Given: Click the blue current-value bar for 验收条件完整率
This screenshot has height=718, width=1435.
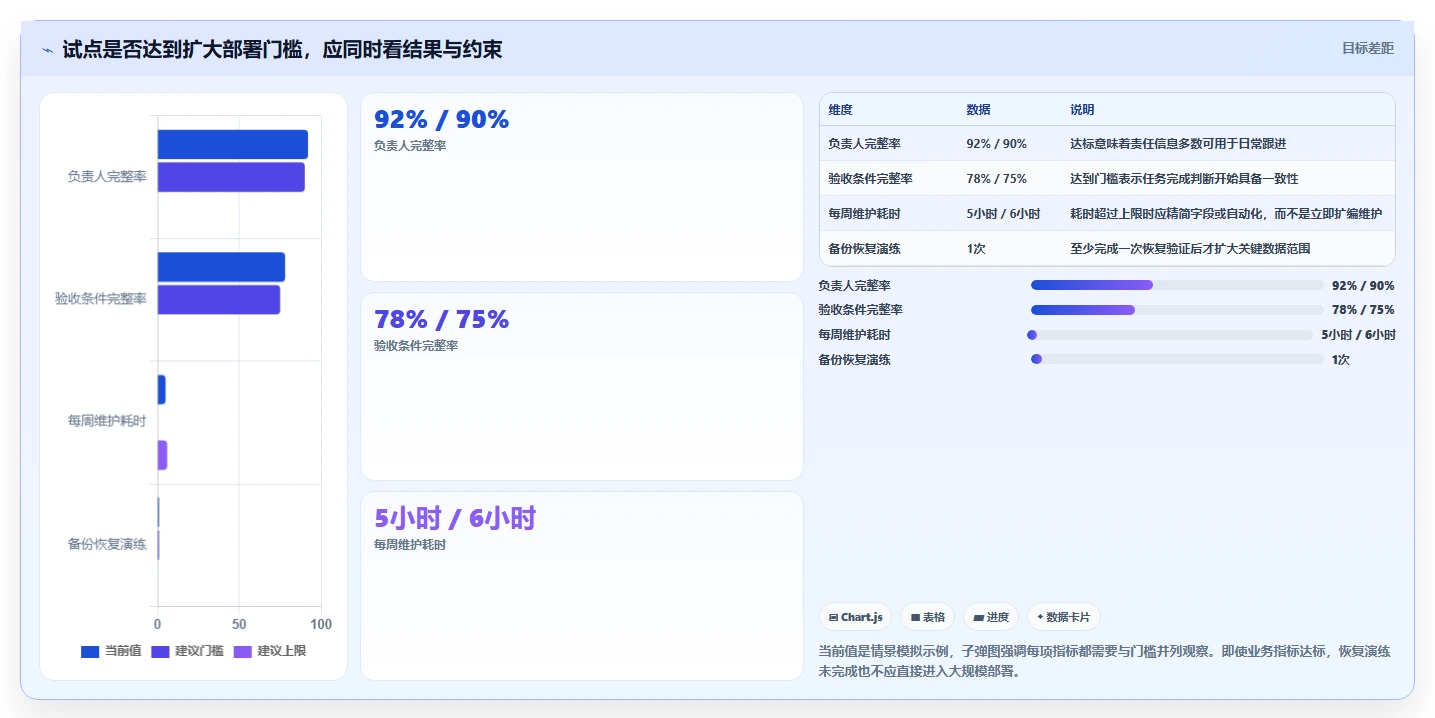Looking at the screenshot, I should click(221, 267).
